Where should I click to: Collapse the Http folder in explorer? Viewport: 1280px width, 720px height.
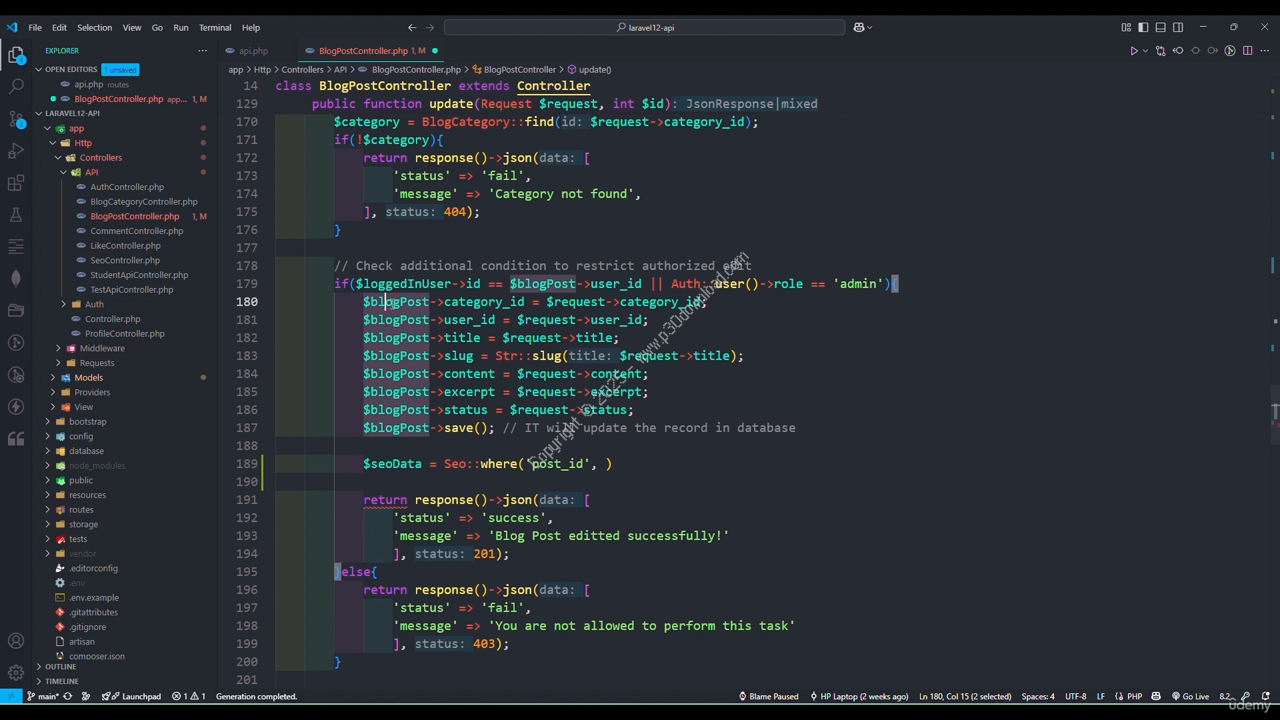[82, 143]
